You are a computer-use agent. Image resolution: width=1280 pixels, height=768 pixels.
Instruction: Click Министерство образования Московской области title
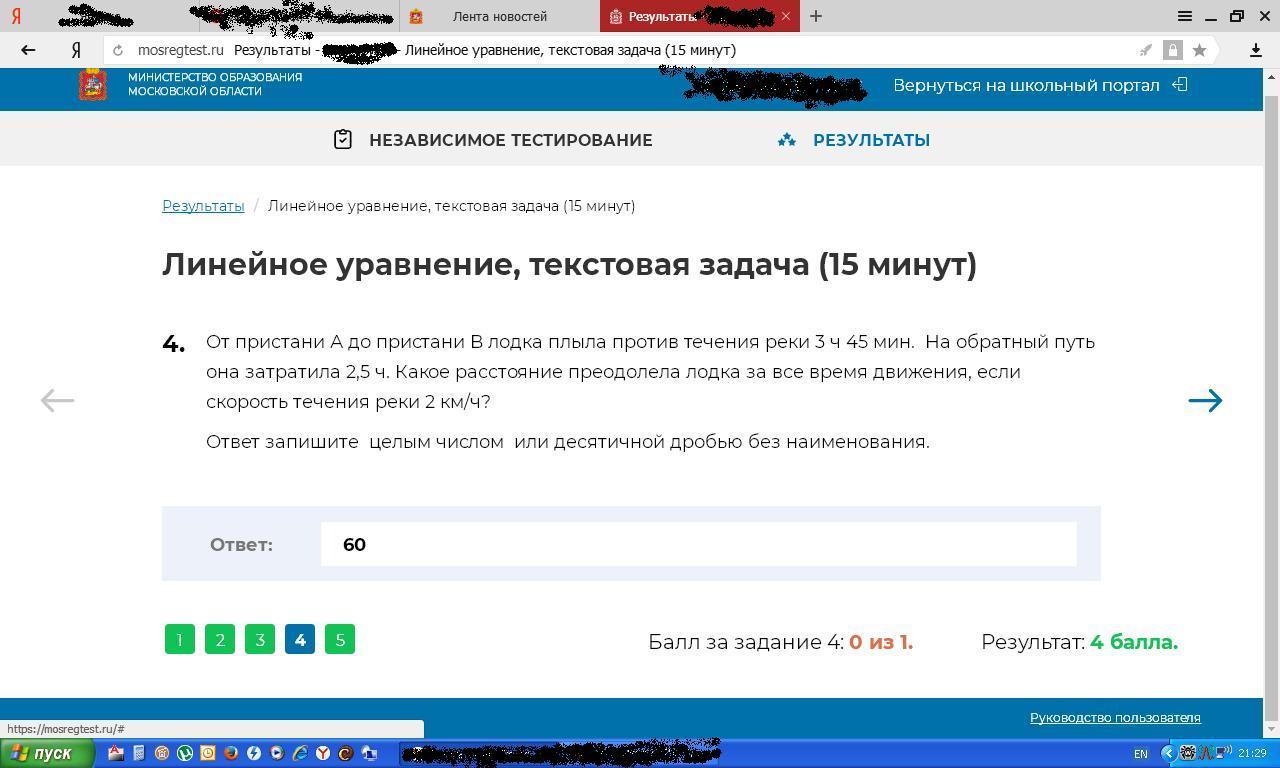click(215, 84)
